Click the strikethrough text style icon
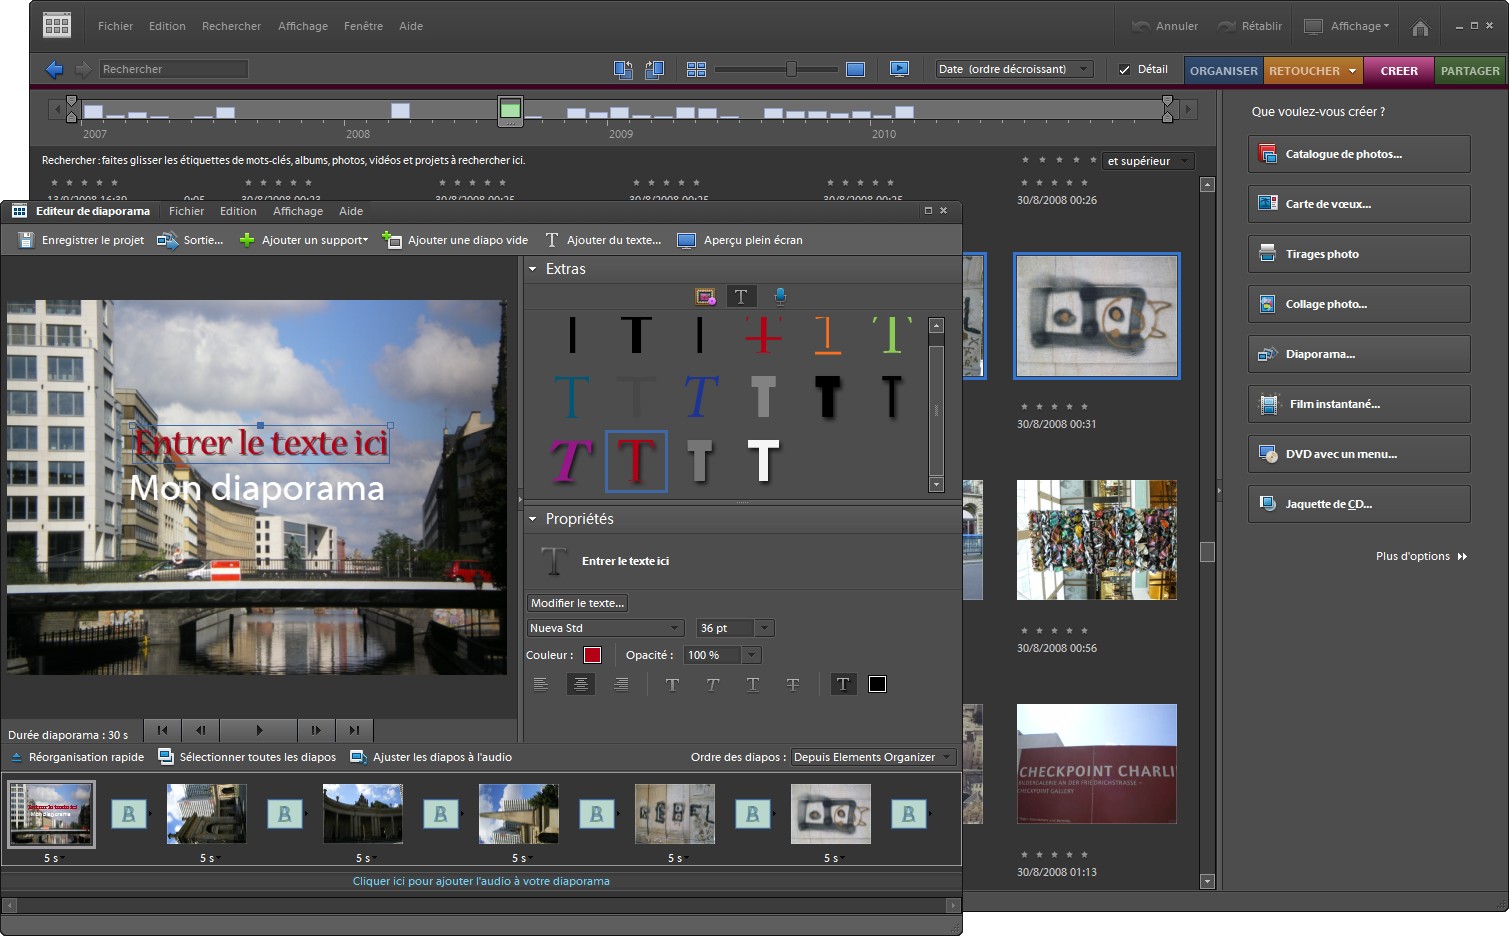The width and height of the screenshot is (1509, 936). (793, 684)
